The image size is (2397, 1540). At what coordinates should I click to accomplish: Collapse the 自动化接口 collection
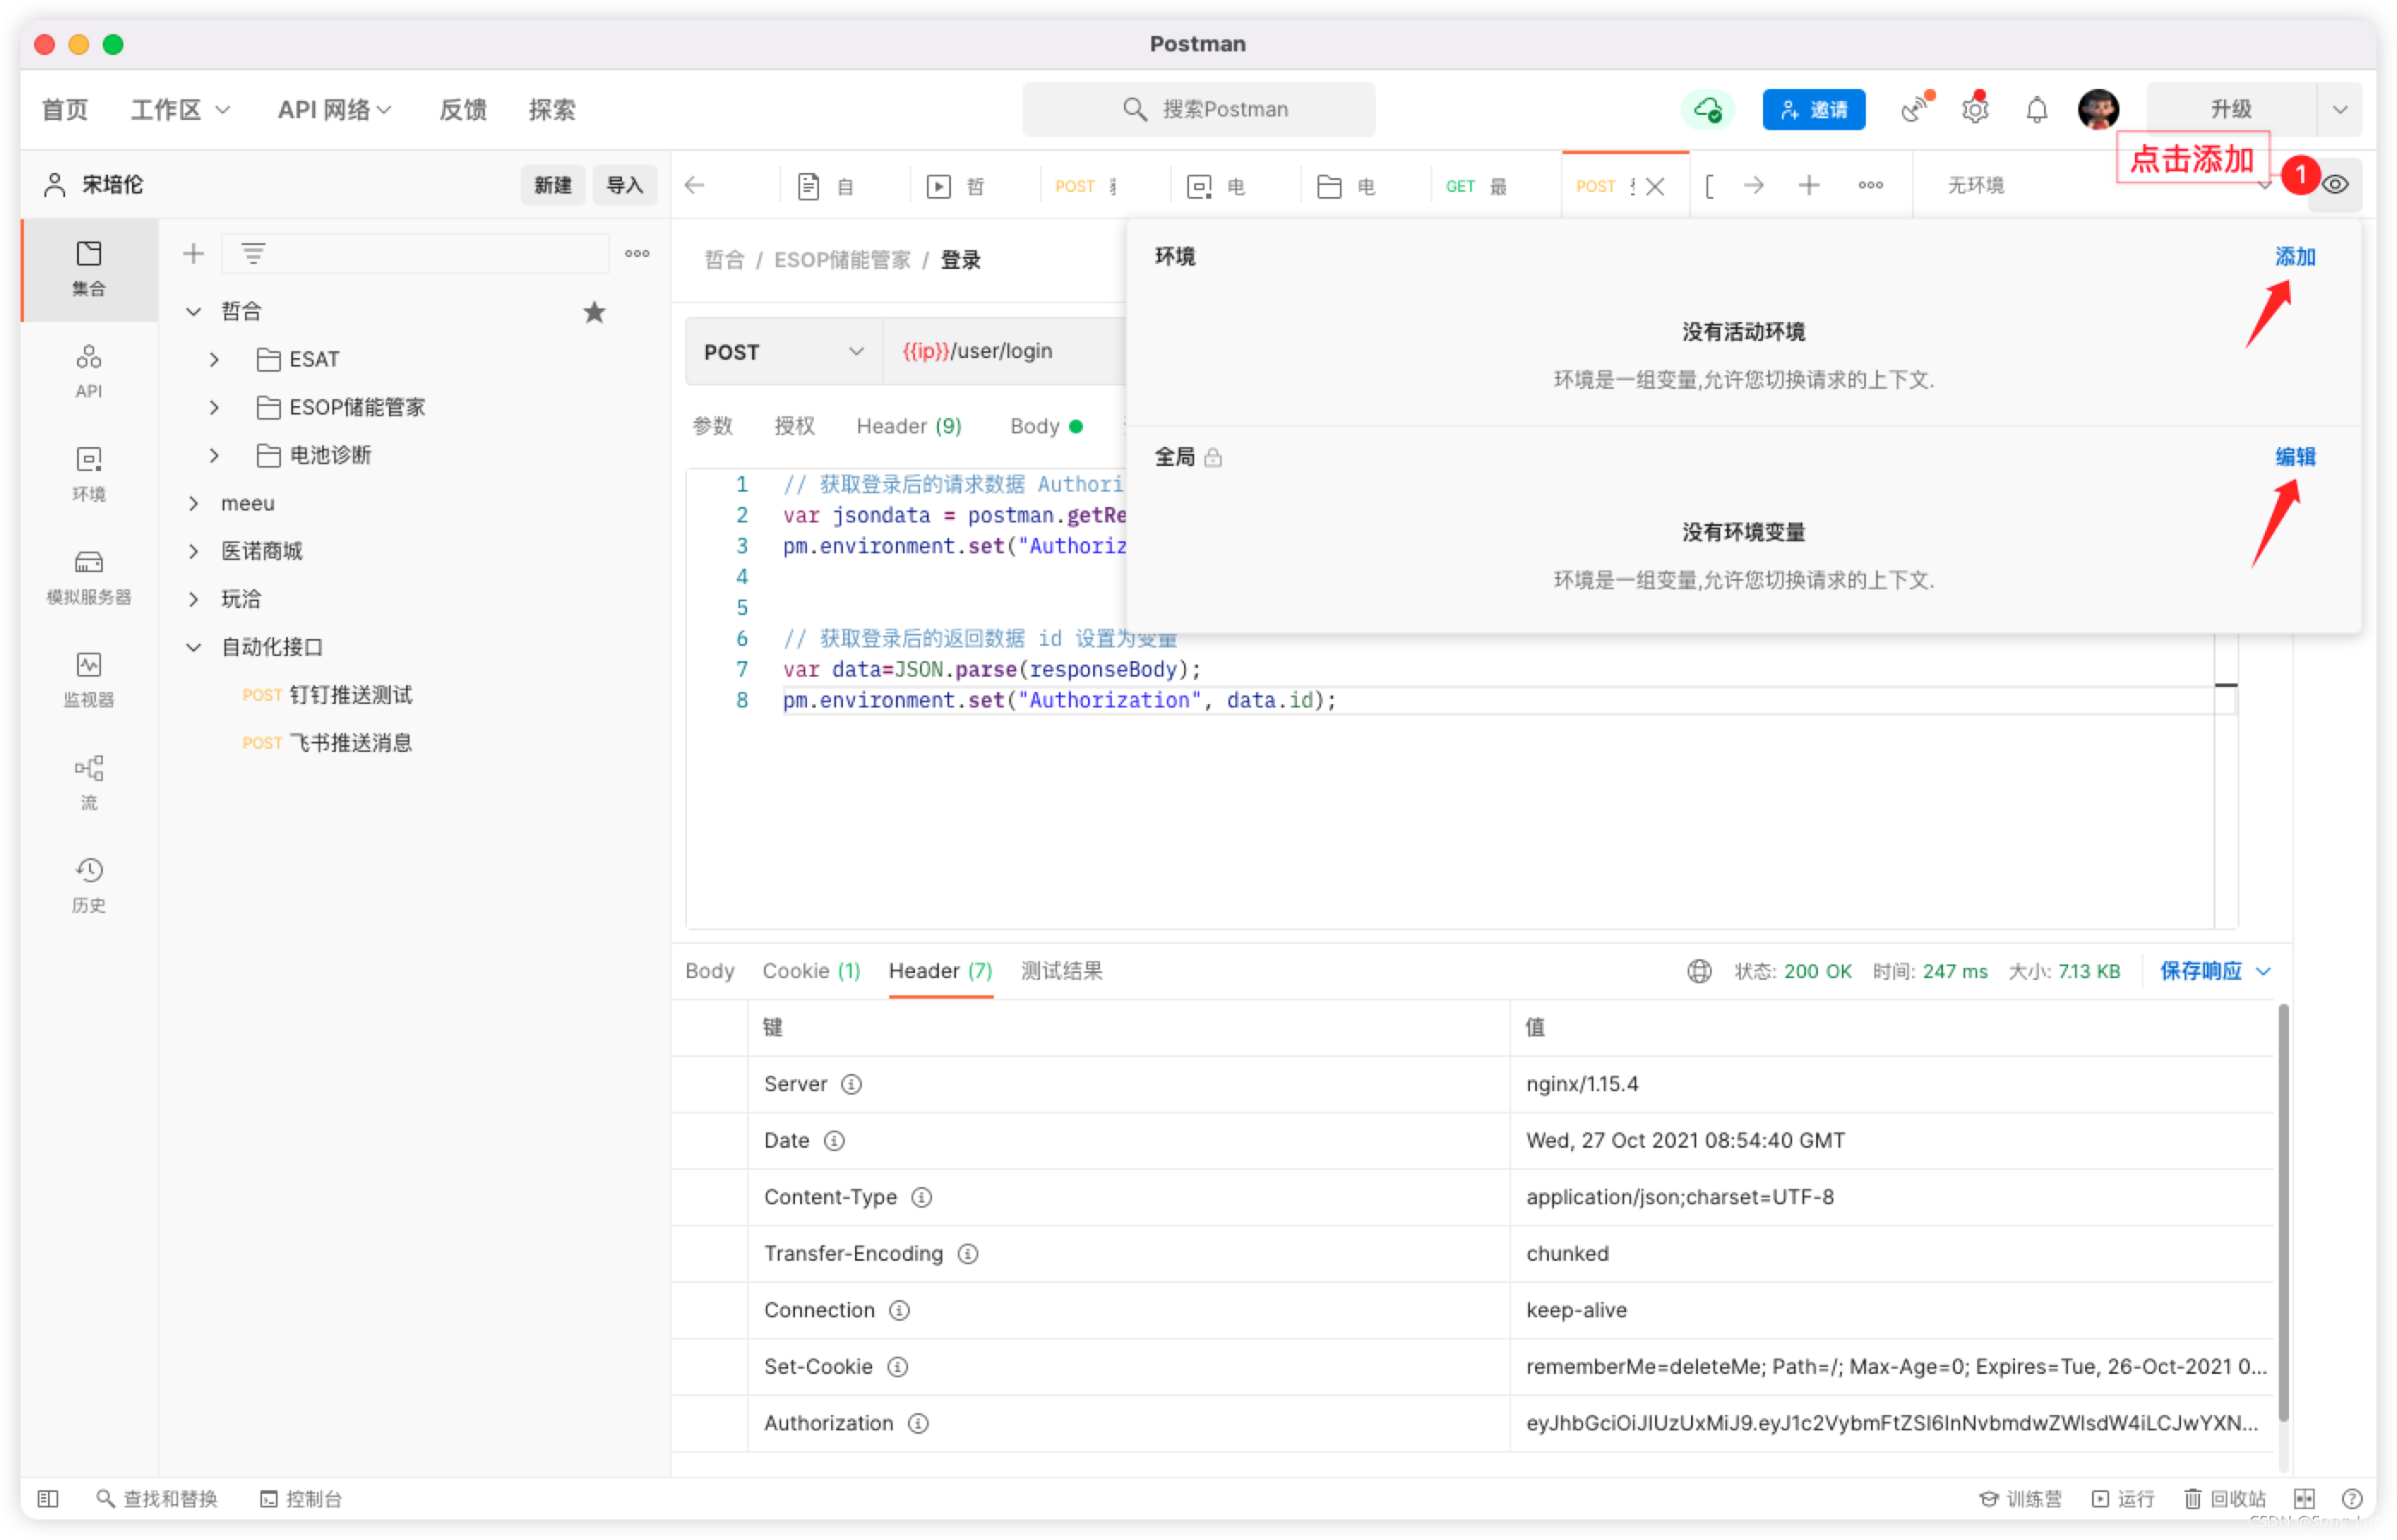pos(193,647)
